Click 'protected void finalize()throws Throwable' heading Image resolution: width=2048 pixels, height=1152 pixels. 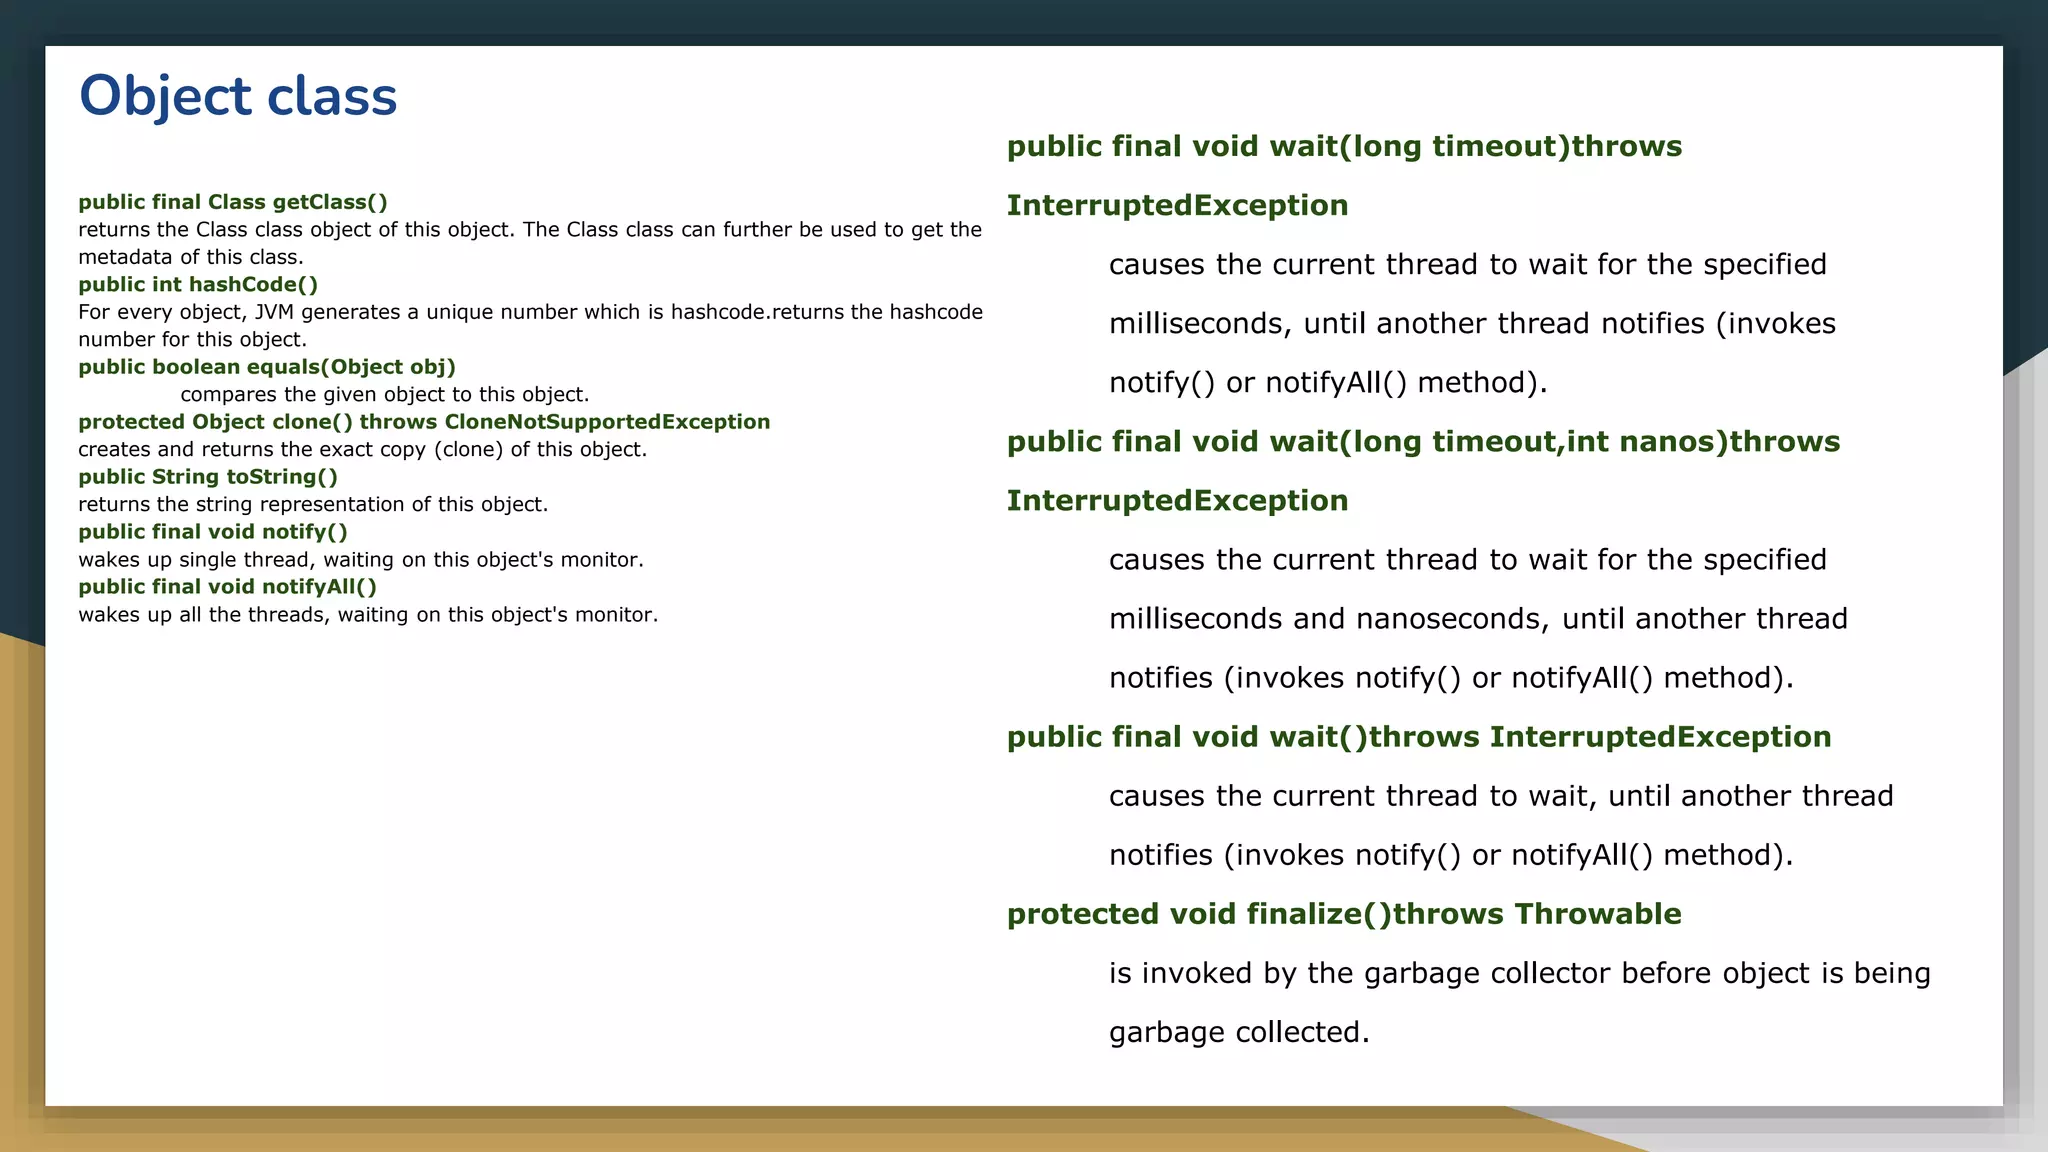1344,914
